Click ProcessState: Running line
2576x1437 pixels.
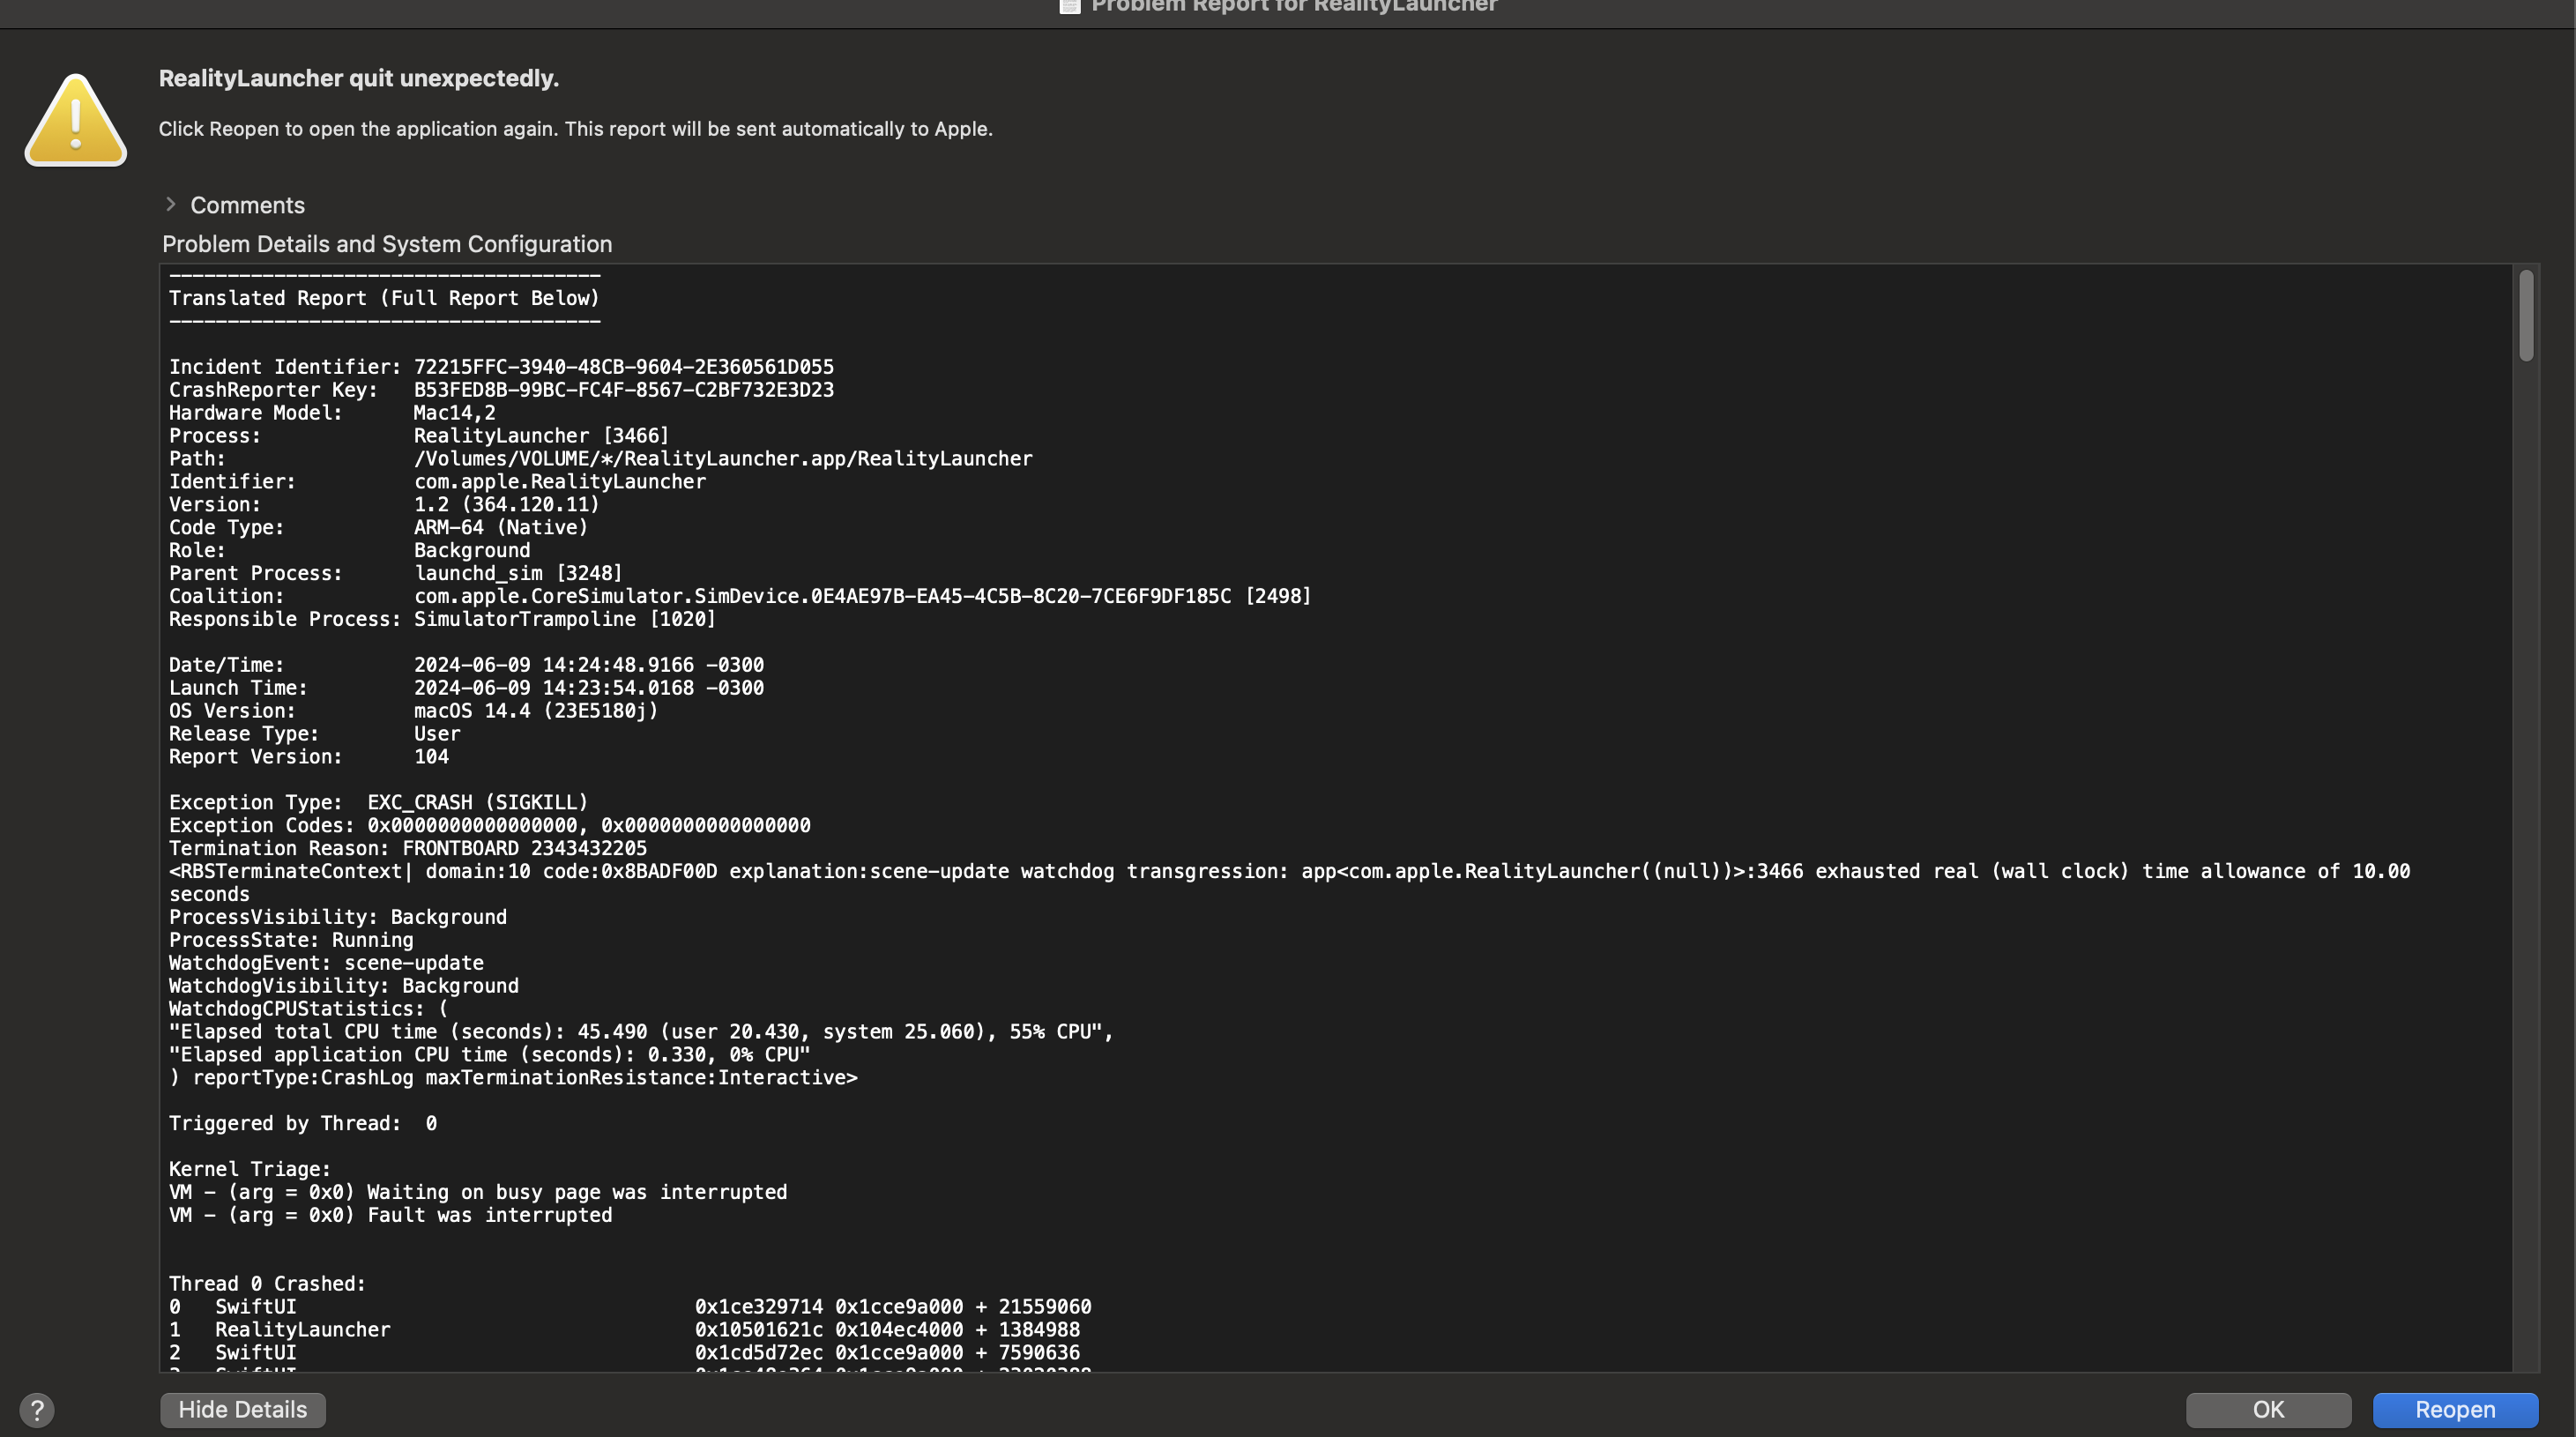tap(291, 941)
